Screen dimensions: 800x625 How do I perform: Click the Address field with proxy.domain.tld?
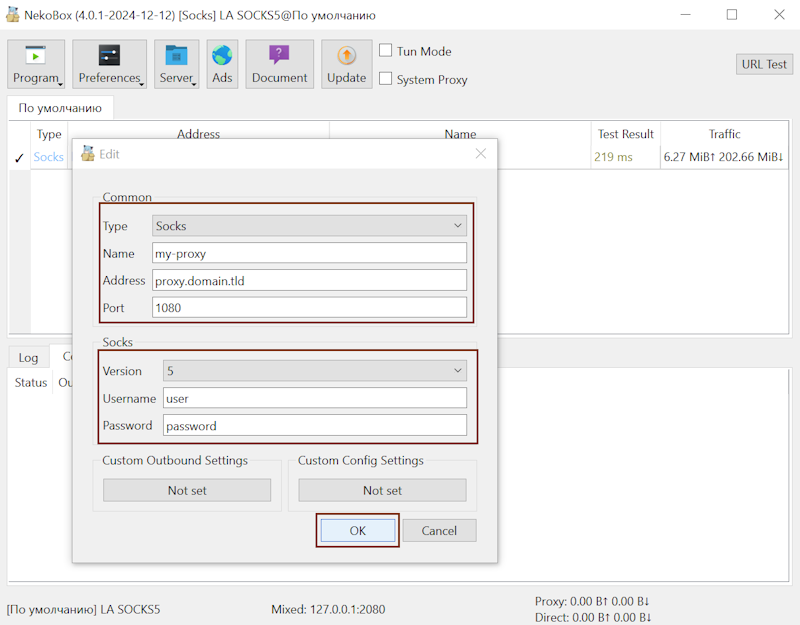(309, 281)
